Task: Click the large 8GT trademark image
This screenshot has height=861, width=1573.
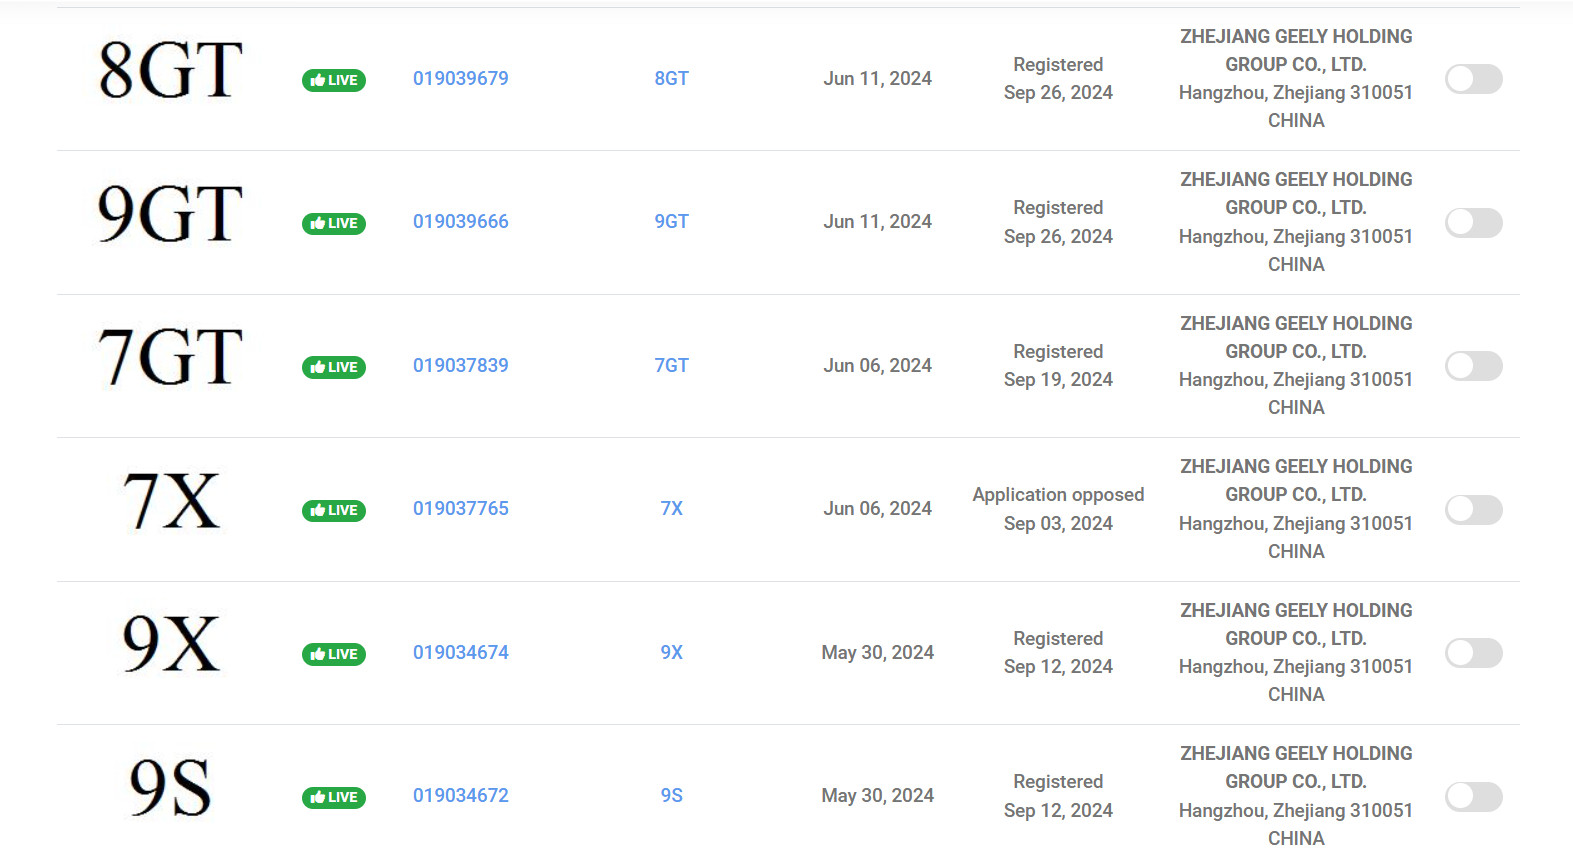Action: pos(170,71)
